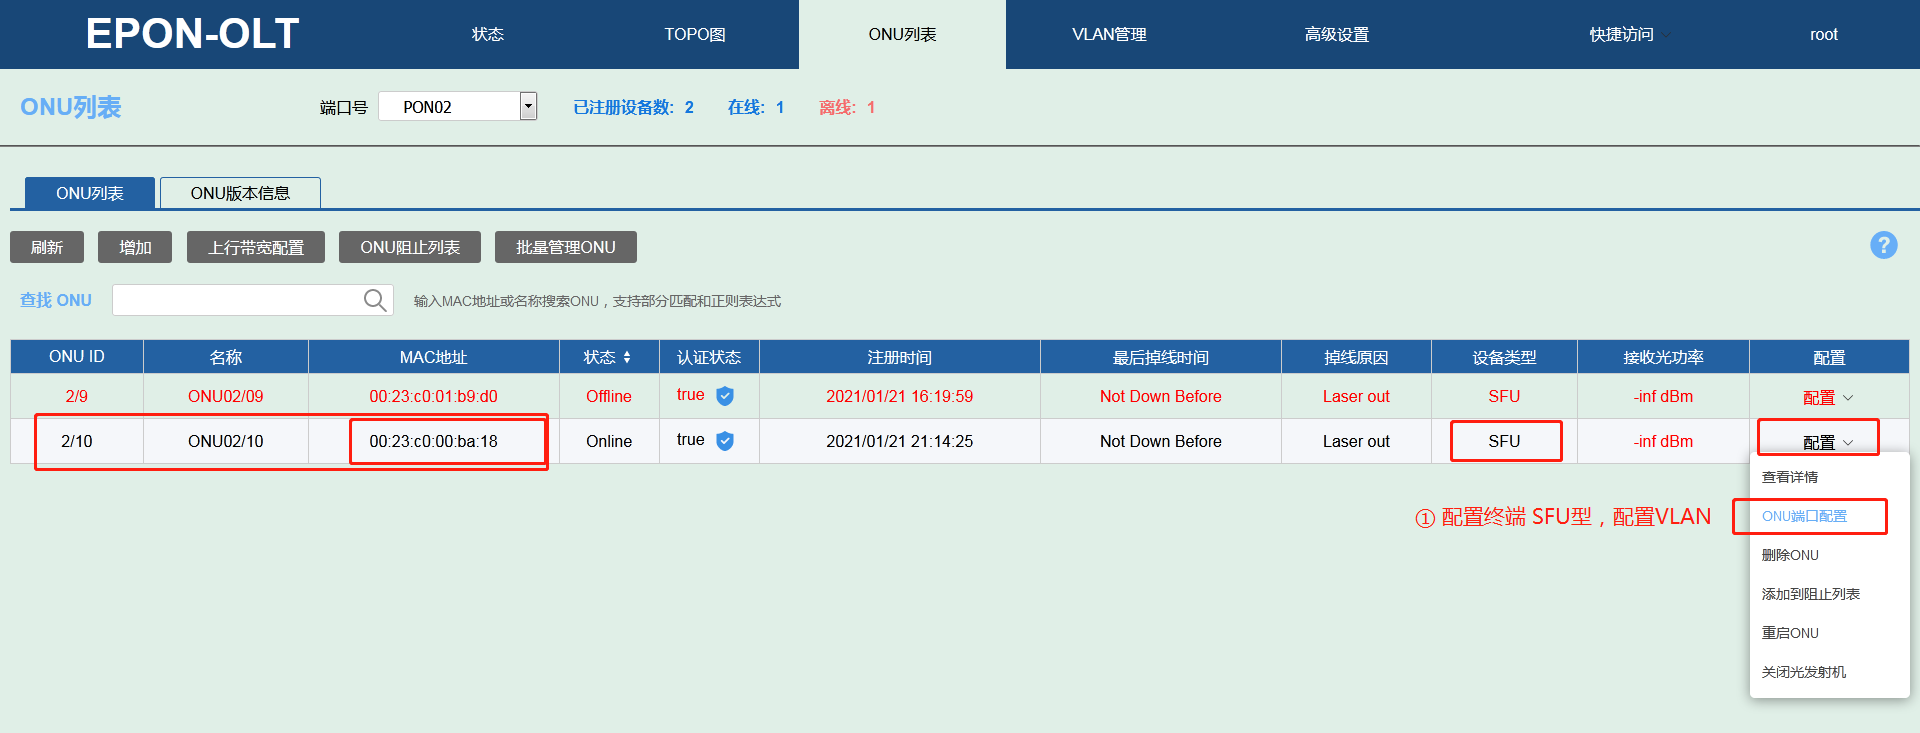1920x733 pixels.
Task: Focus the 查找 ONU search field
Action: [238, 300]
